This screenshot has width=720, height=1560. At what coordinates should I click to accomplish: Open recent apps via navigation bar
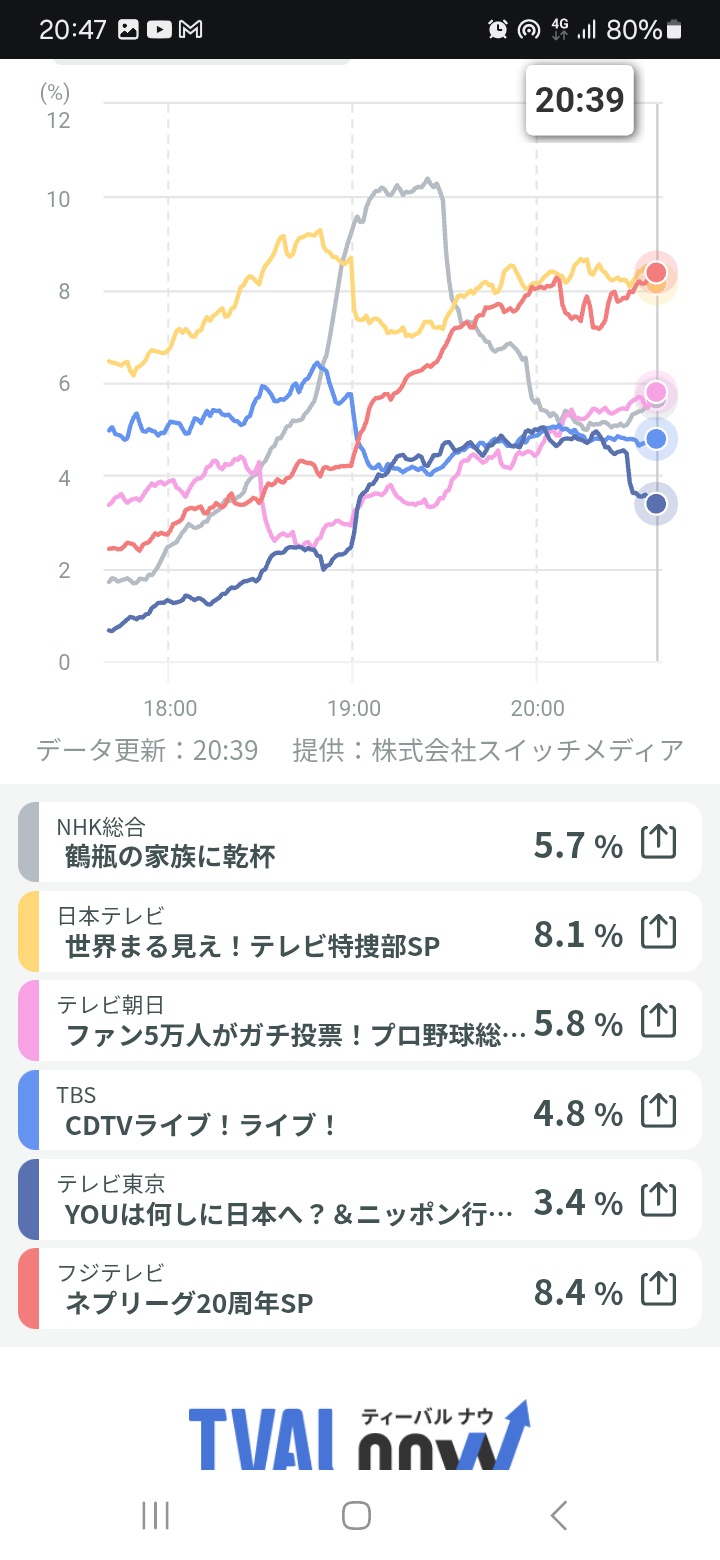tap(155, 1515)
